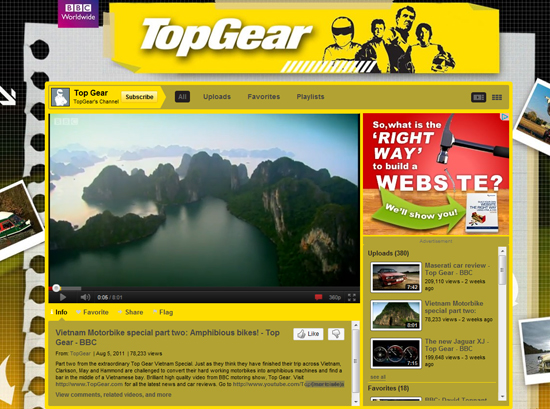Open the 360p video quality selector

click(x=335, y=297)
